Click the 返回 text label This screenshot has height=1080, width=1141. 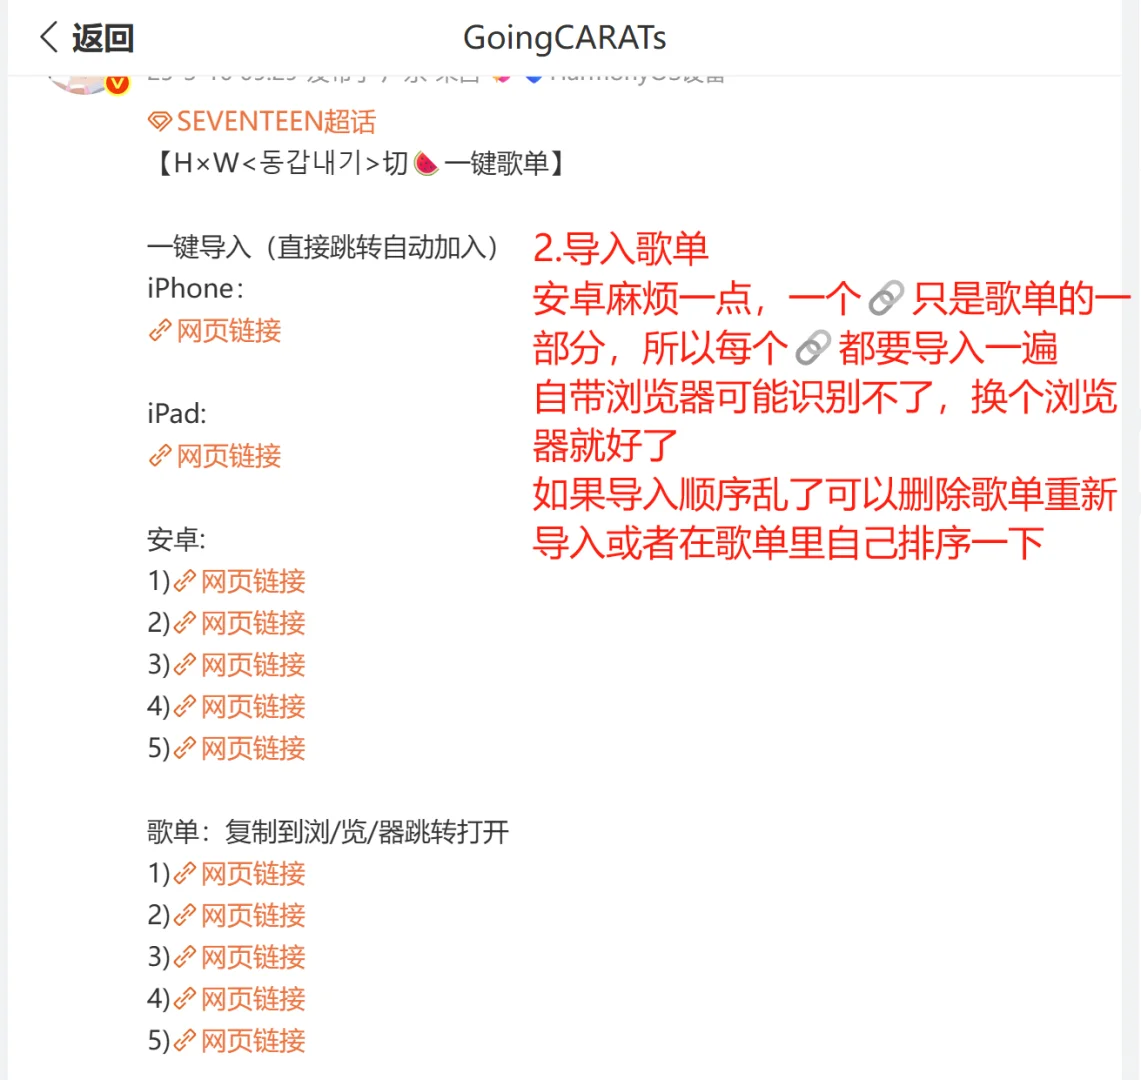coord(100,37)
